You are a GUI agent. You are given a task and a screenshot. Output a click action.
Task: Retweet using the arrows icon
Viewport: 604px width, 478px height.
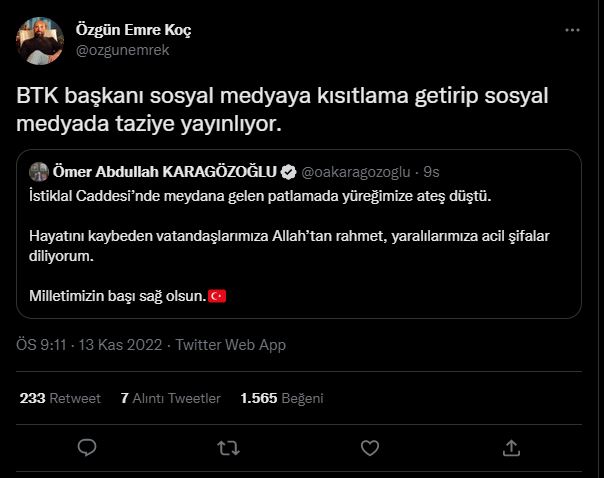click(x=228, y=446)
